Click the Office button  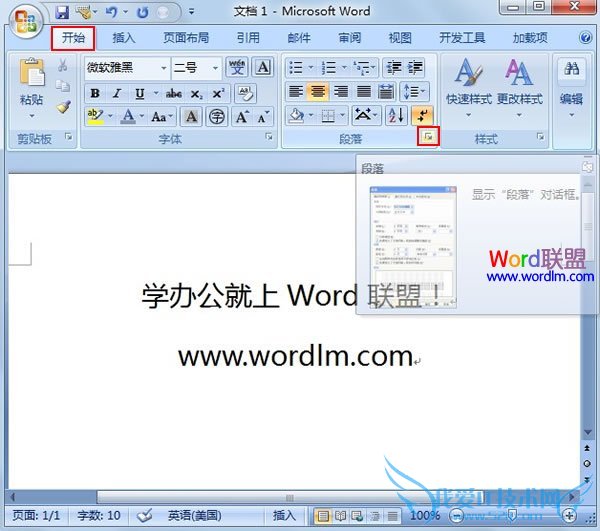(25, 21)
